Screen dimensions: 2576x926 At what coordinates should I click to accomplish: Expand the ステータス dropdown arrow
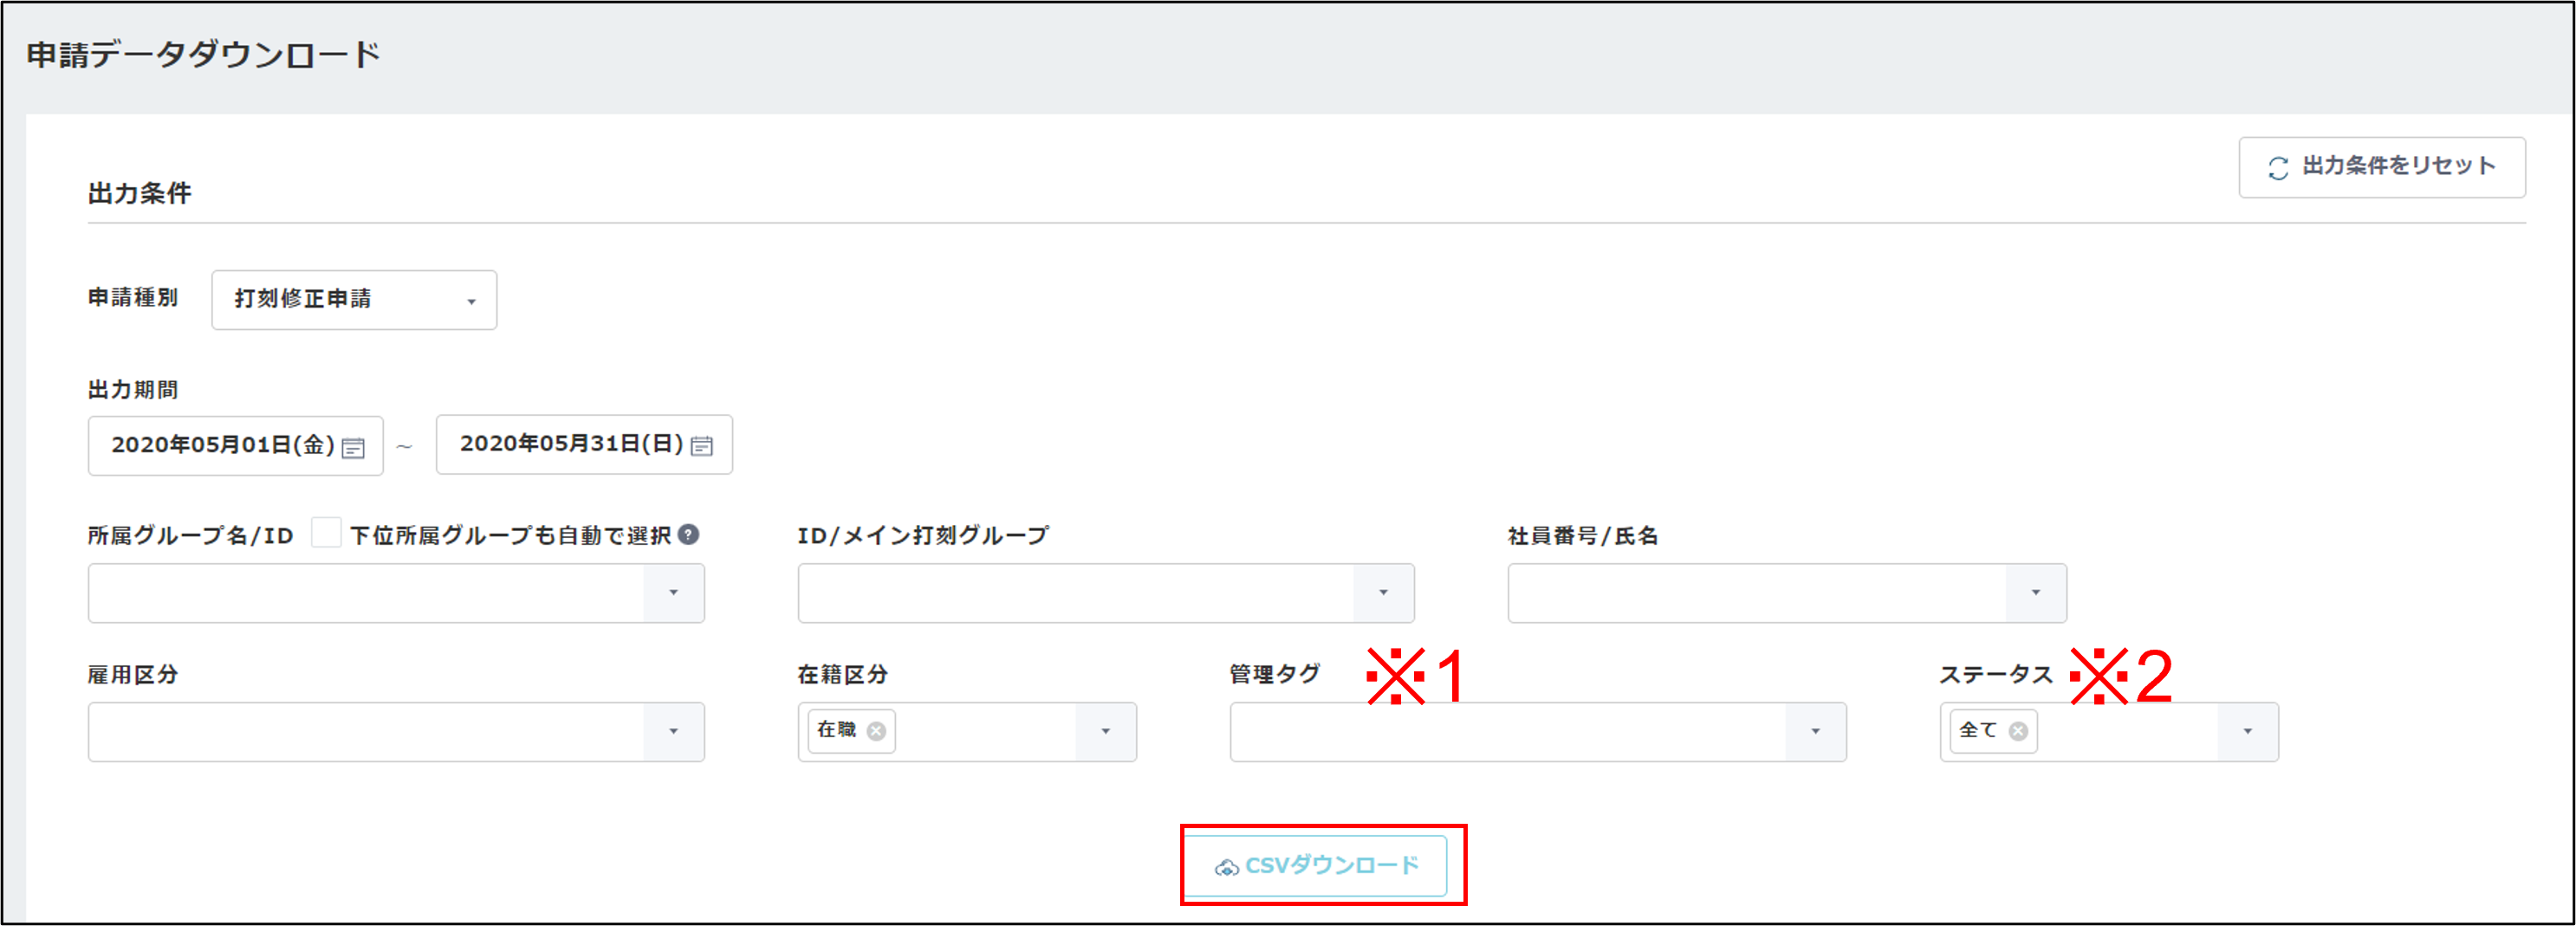pyautogui.click(x=2247, y=732)
